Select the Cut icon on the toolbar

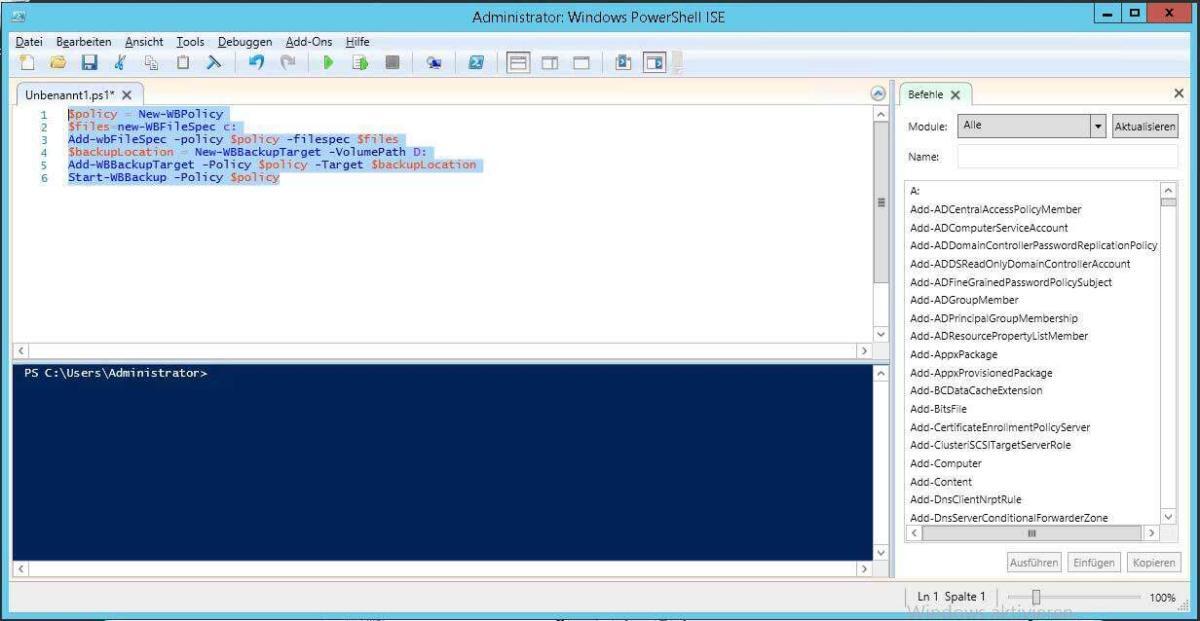[120, 62]
